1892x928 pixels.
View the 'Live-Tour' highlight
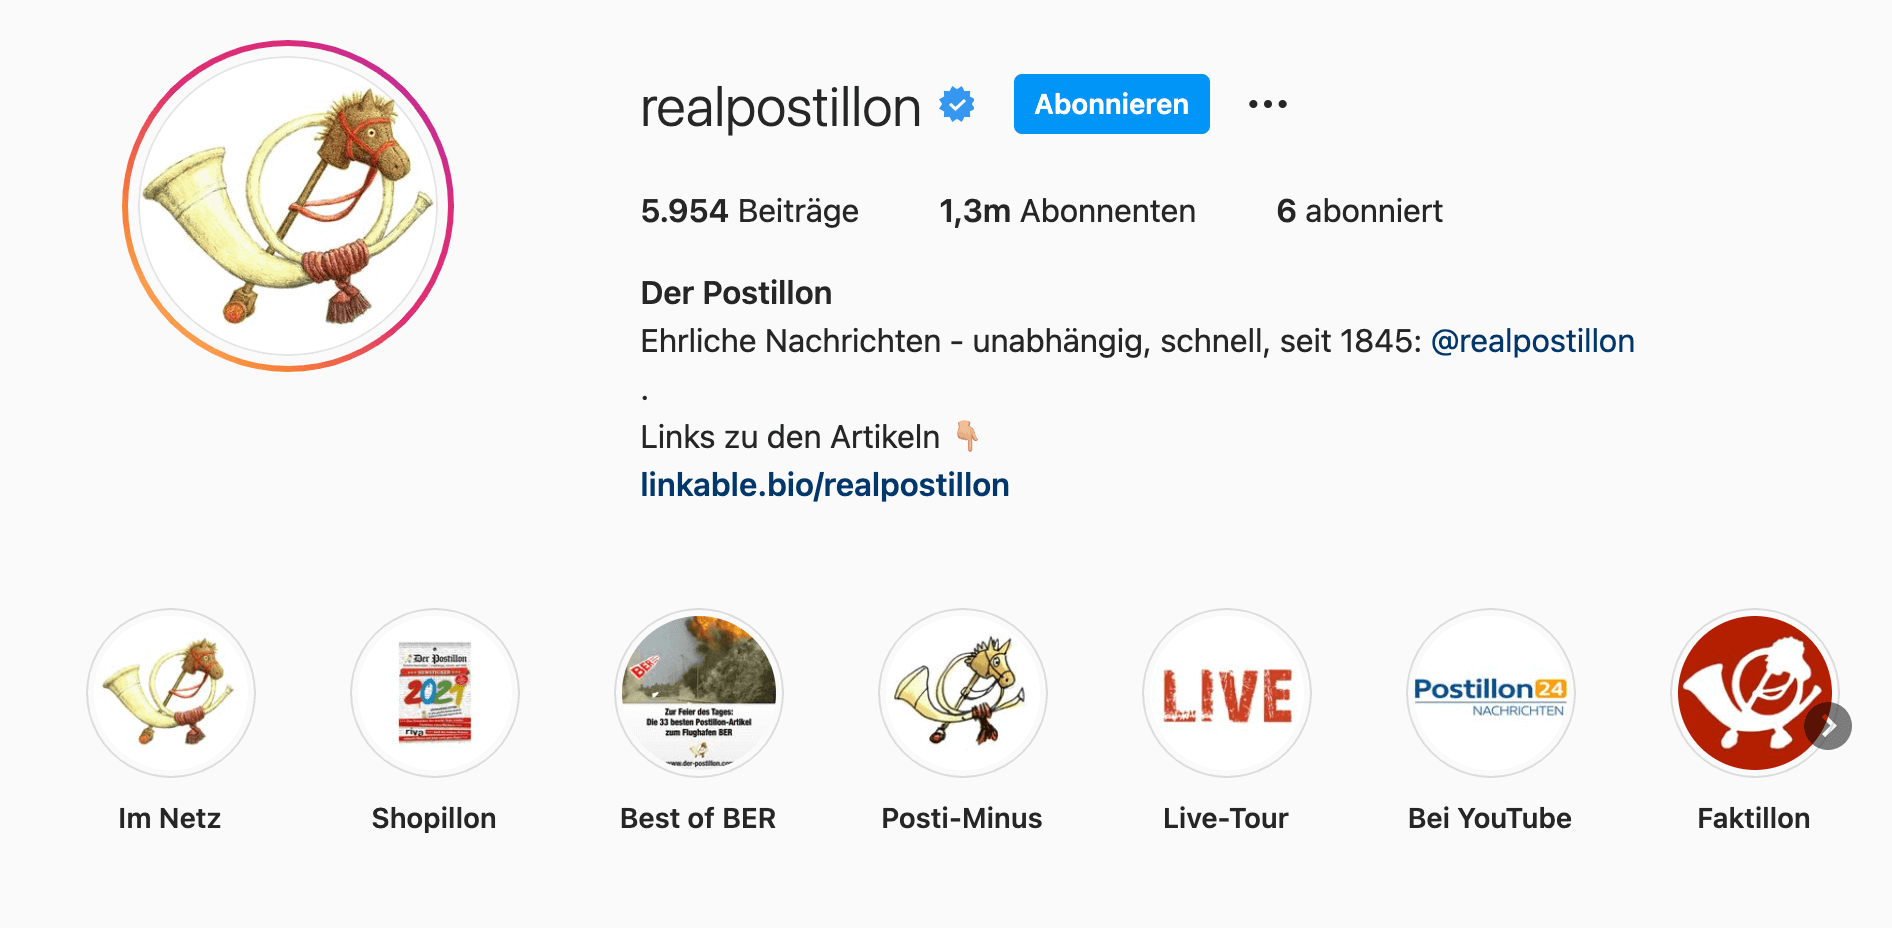click(1226, 693)
